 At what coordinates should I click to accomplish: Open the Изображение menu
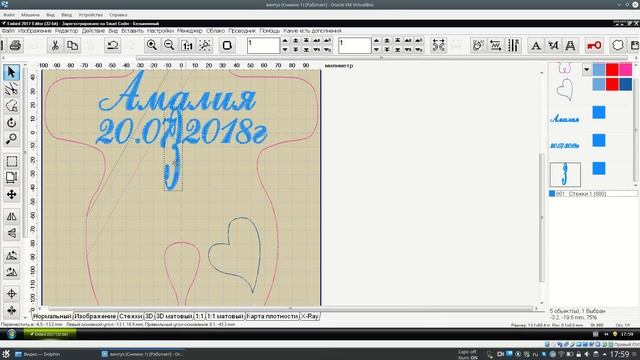click(35, 31)
